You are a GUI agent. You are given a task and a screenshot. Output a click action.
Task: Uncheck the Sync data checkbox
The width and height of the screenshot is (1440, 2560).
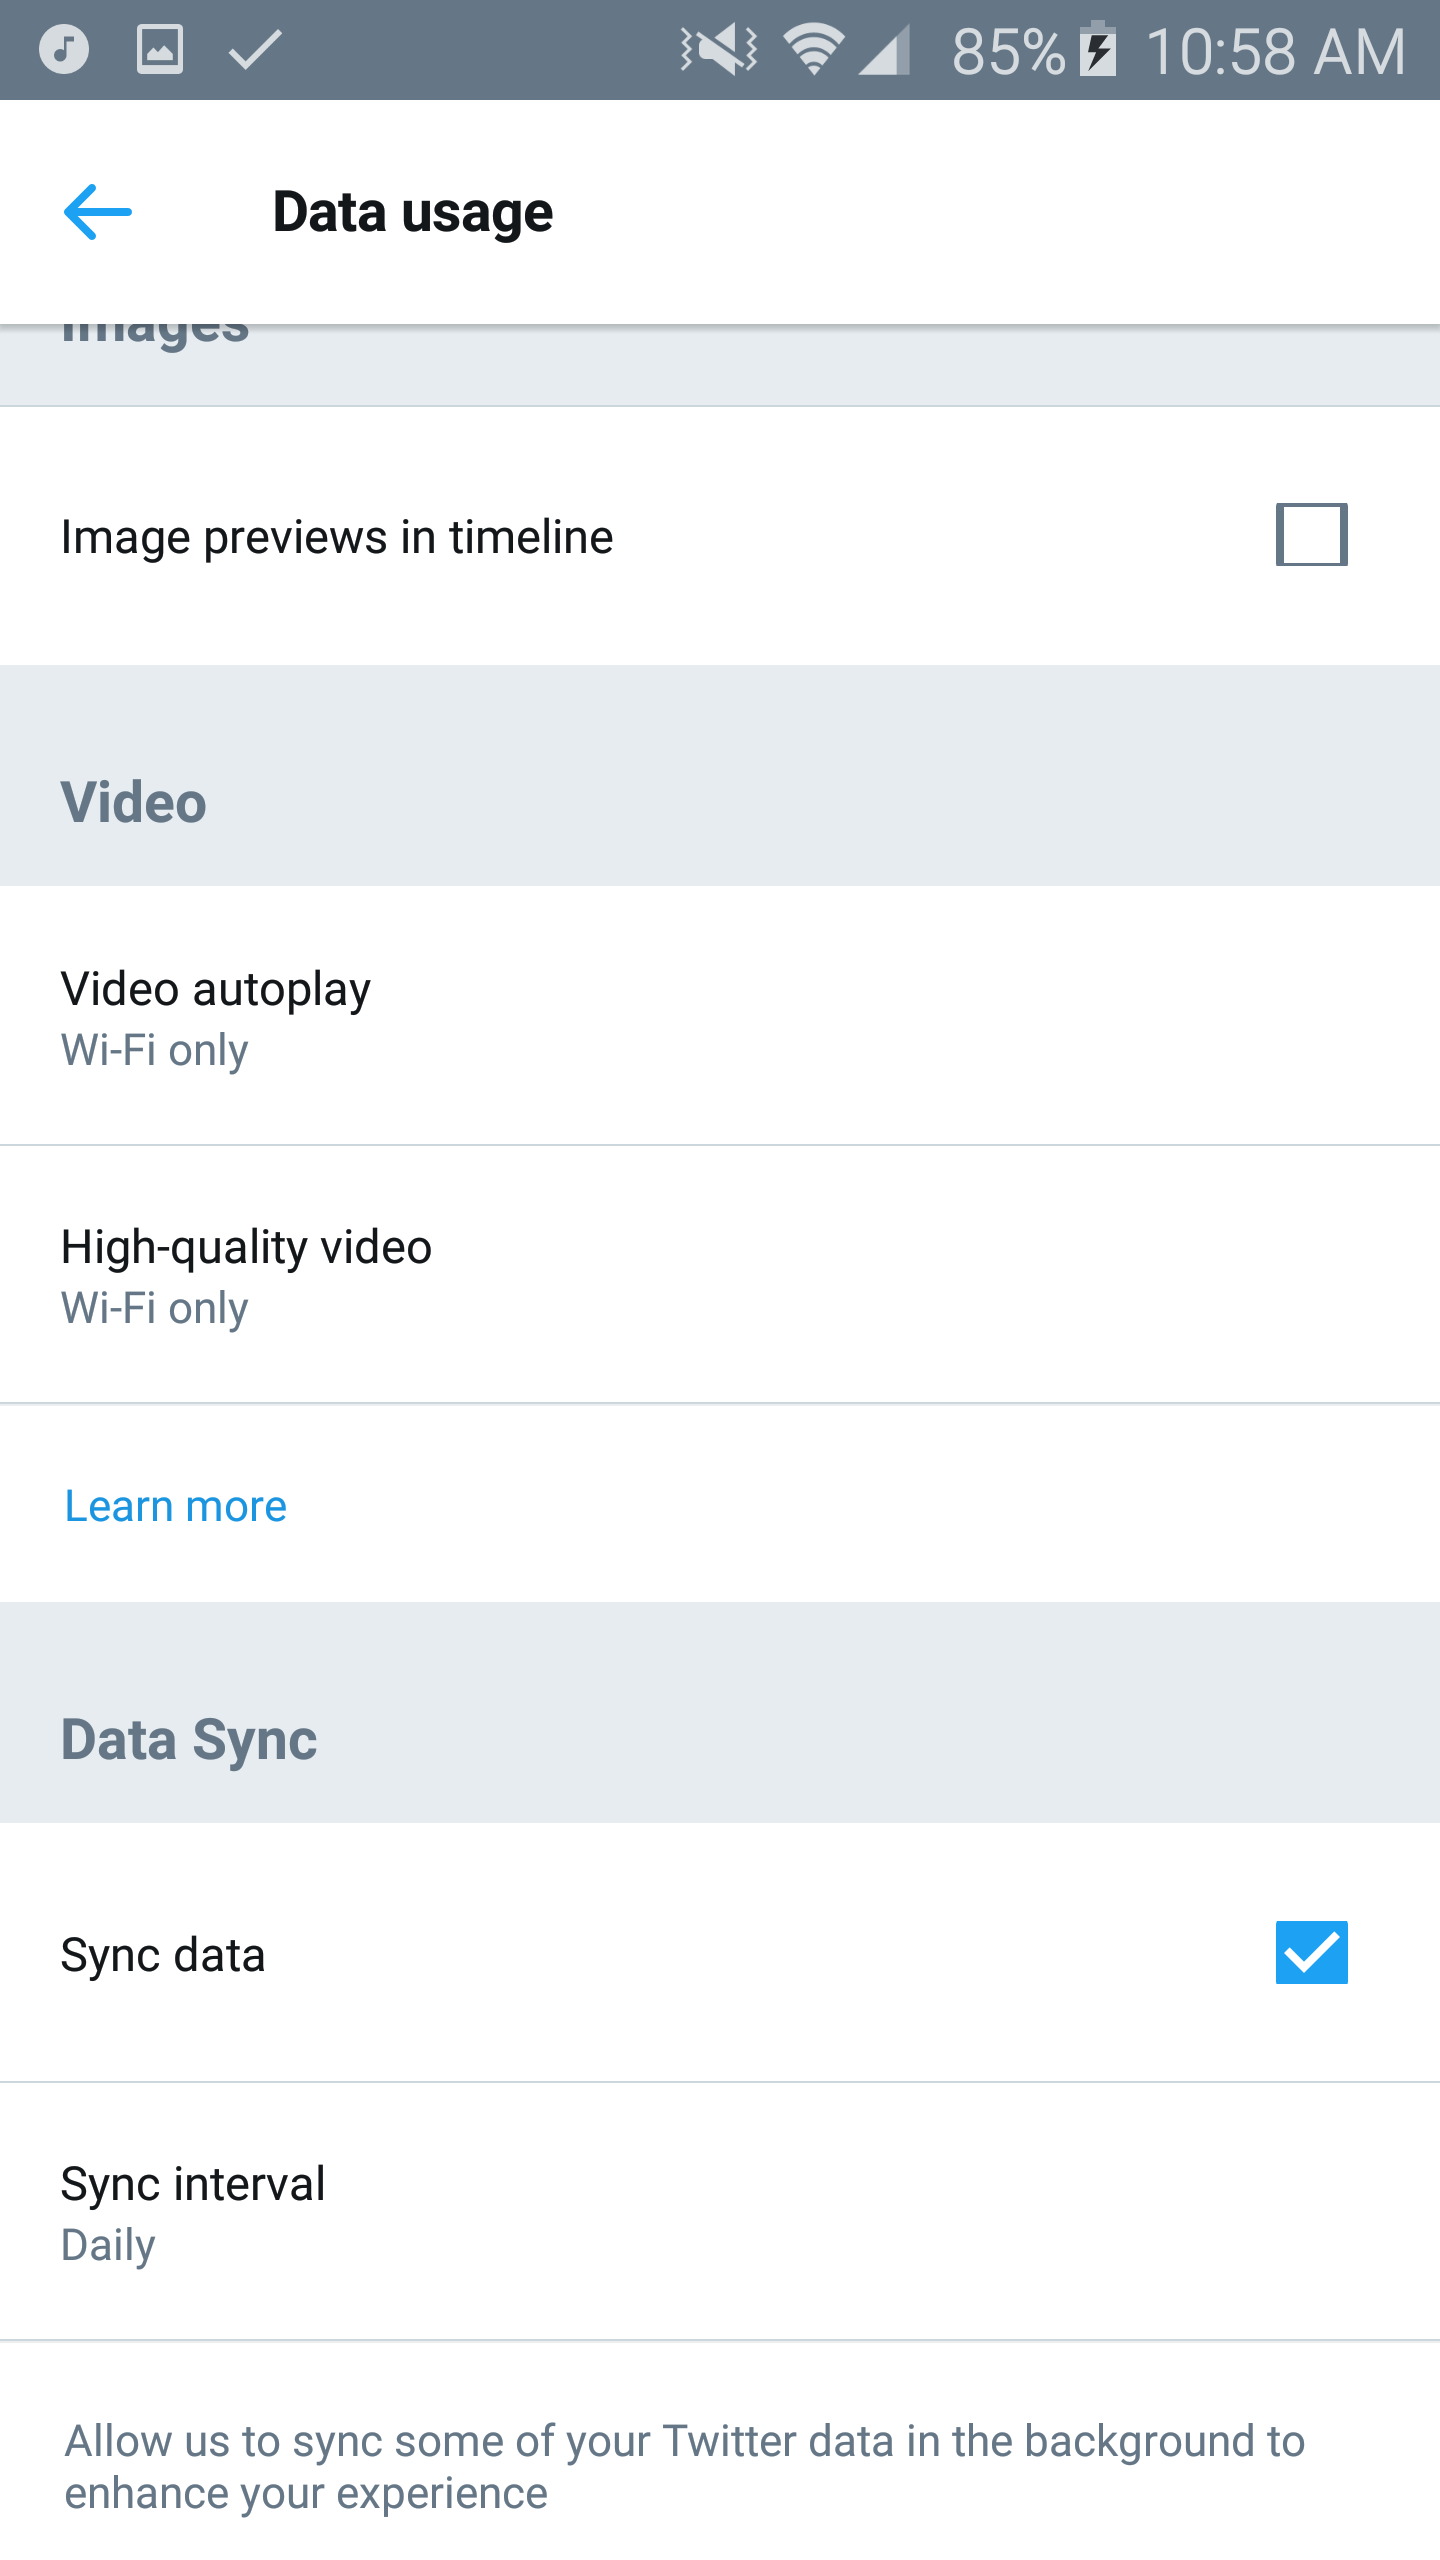coord(1311,1952)
